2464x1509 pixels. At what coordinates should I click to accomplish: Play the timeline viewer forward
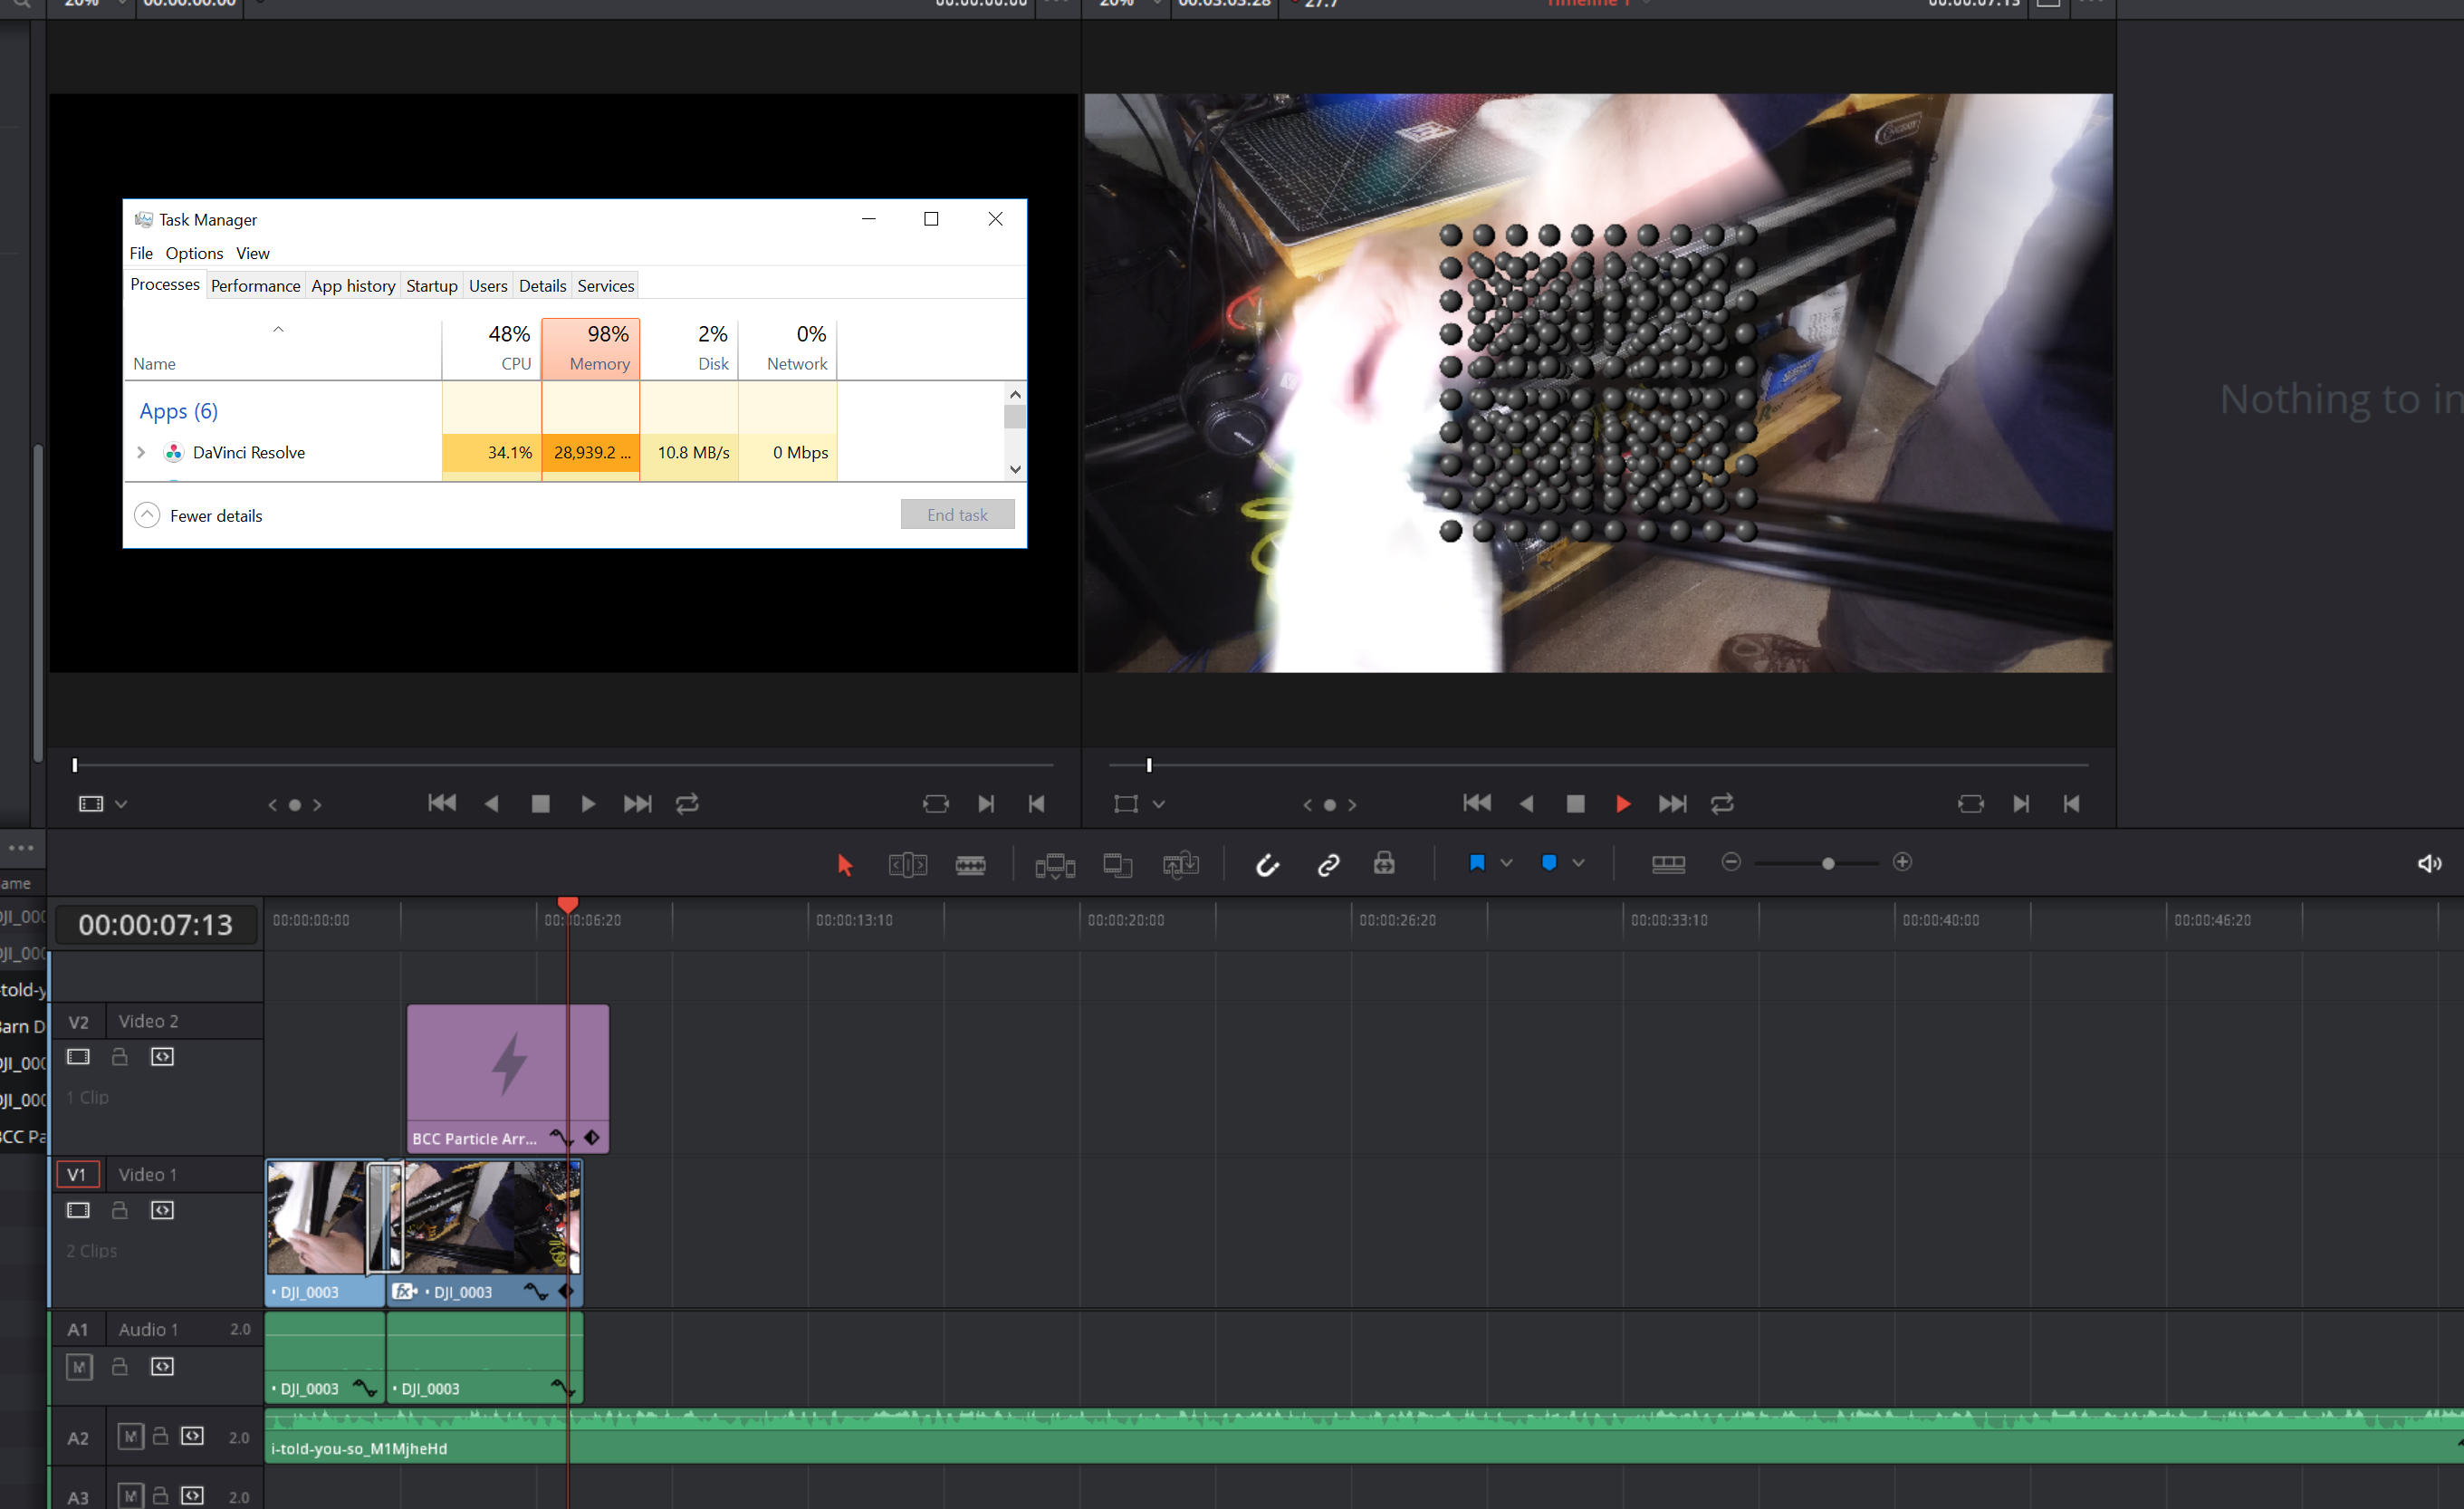pos(1623,804)
